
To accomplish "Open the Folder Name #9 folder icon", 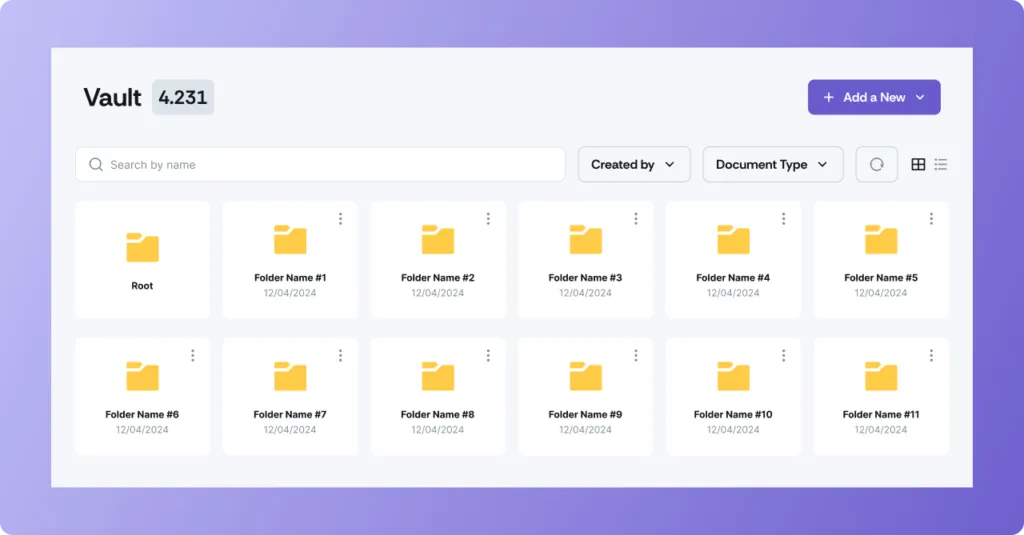I will (x=585, y=376).
